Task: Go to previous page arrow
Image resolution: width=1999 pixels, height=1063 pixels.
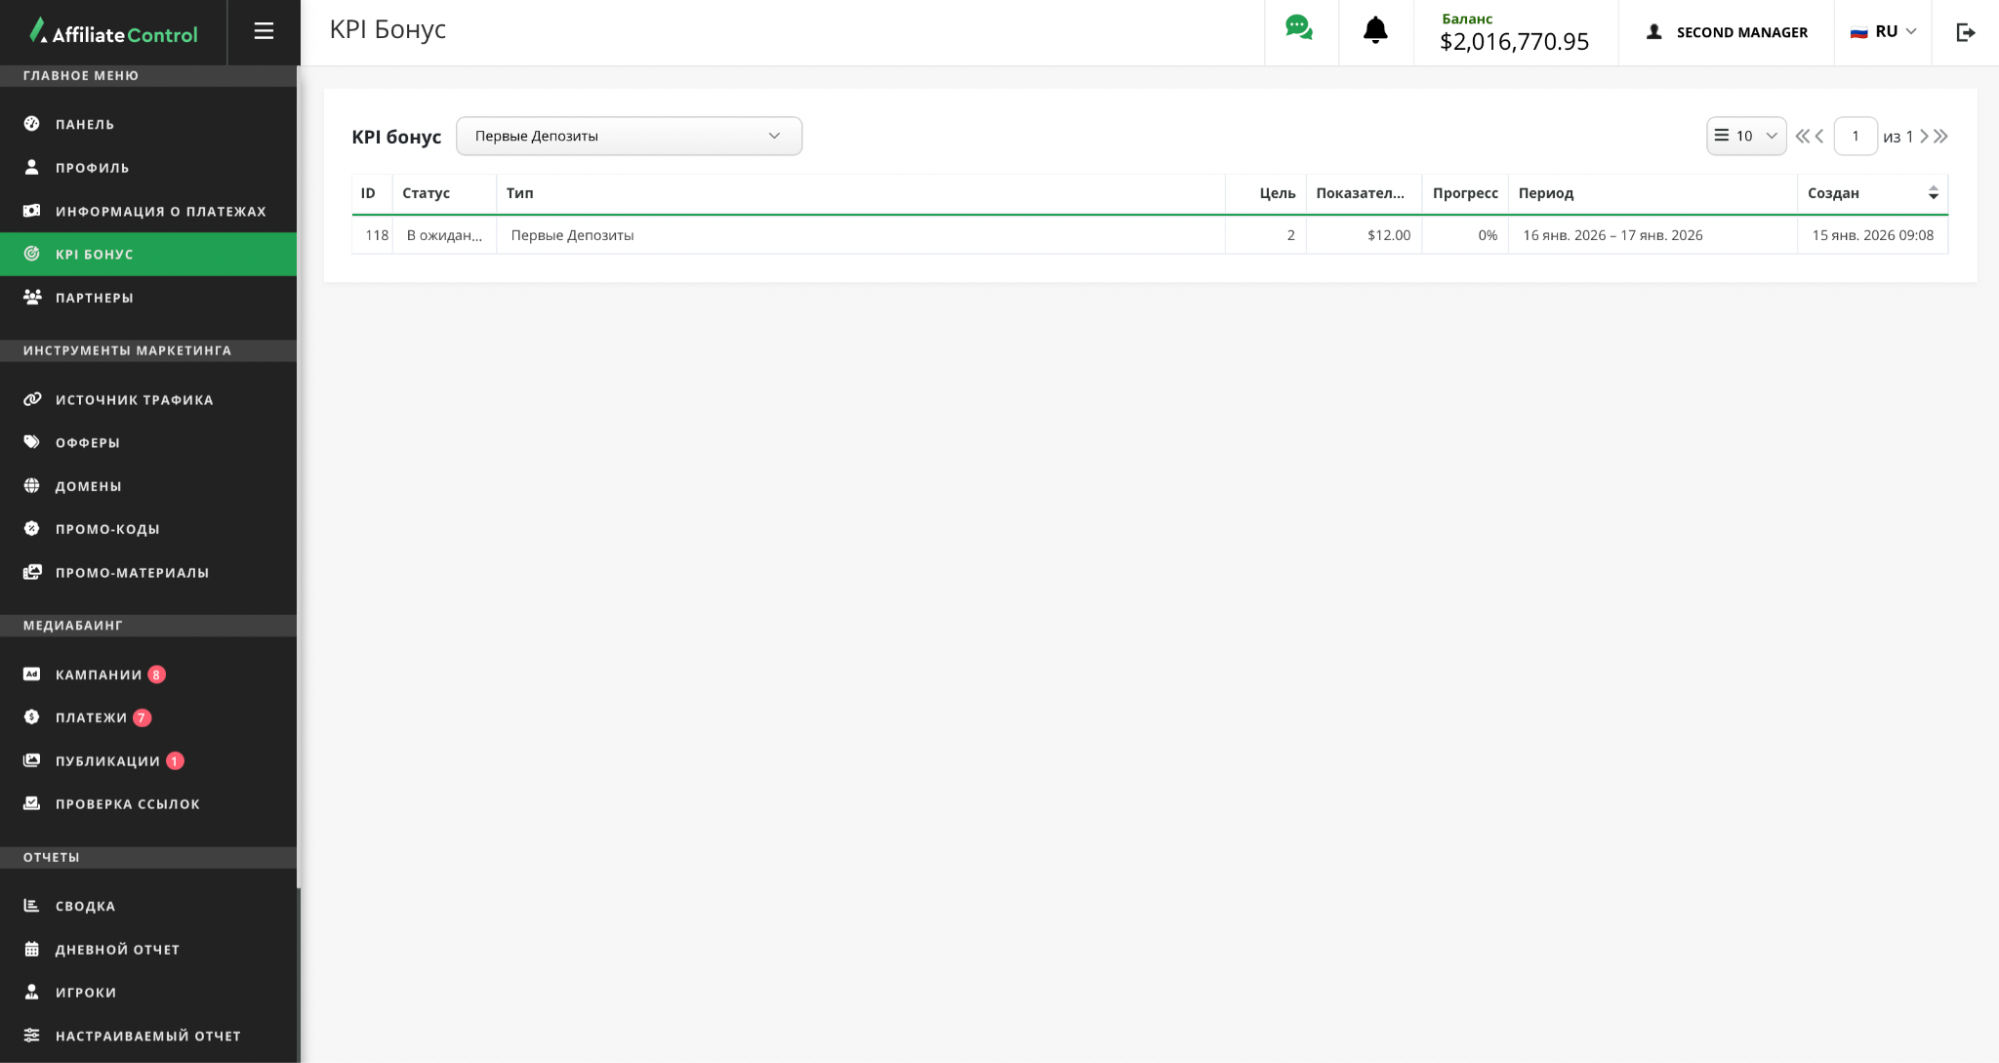Action: pos(1819,136)
